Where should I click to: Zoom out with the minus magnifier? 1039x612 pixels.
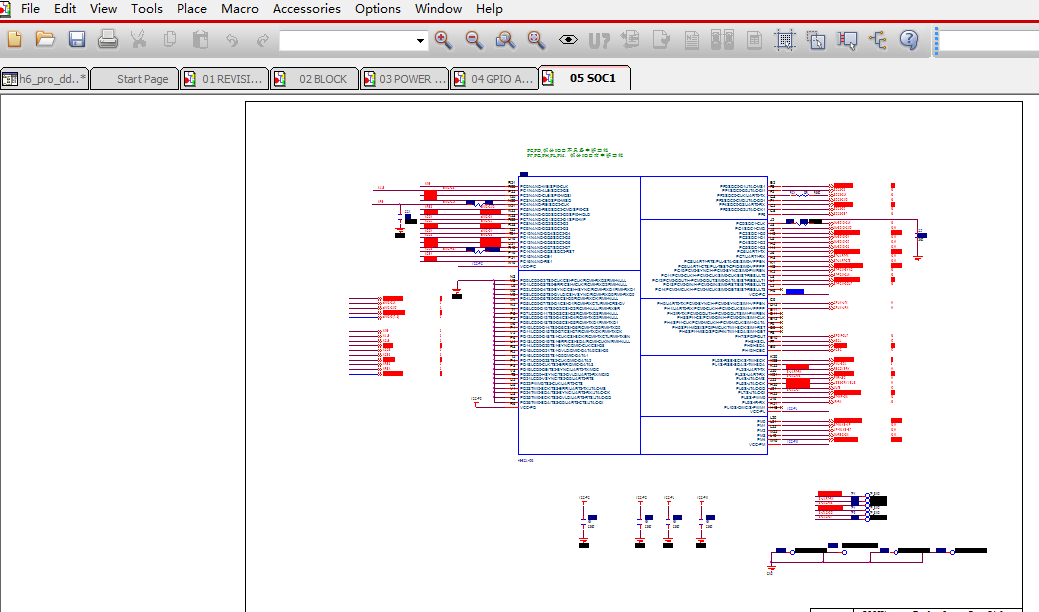(x=474, y=40)
